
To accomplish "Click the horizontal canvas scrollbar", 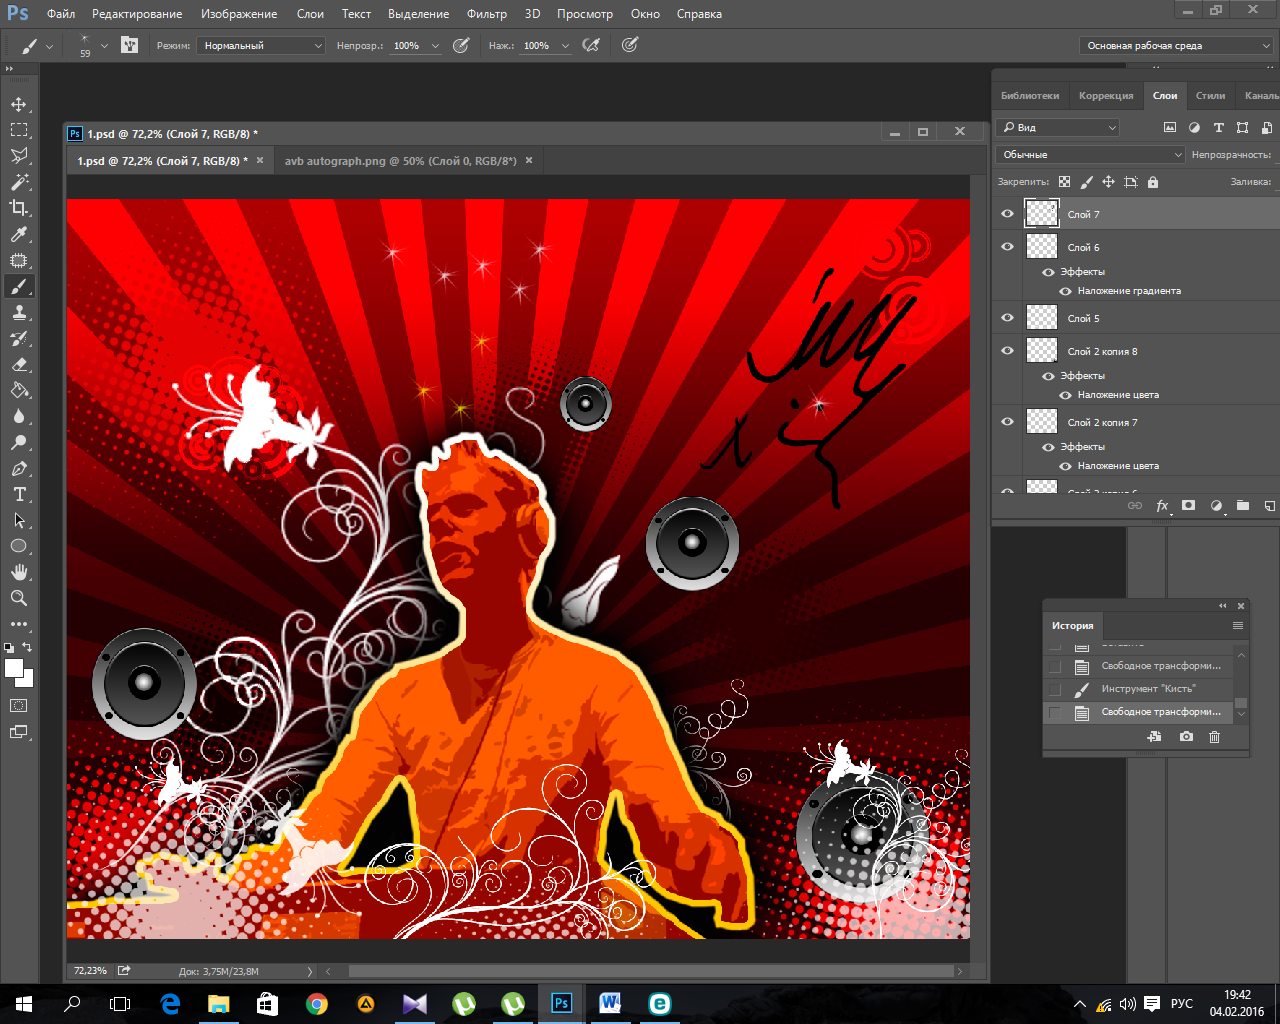I will pos(650,970).
